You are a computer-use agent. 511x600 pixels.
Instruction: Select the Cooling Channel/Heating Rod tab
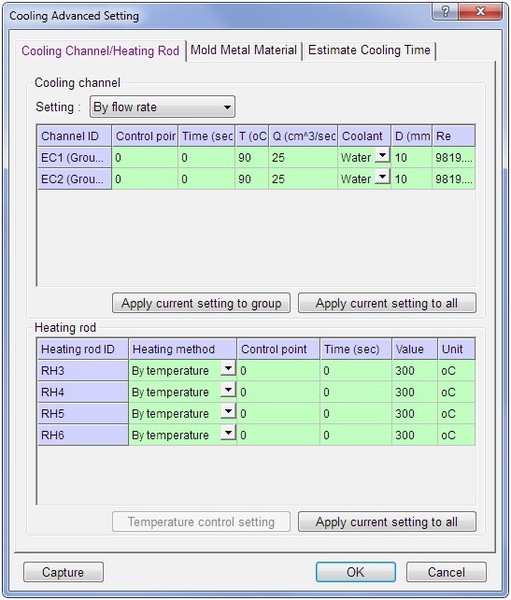(100, 51)
